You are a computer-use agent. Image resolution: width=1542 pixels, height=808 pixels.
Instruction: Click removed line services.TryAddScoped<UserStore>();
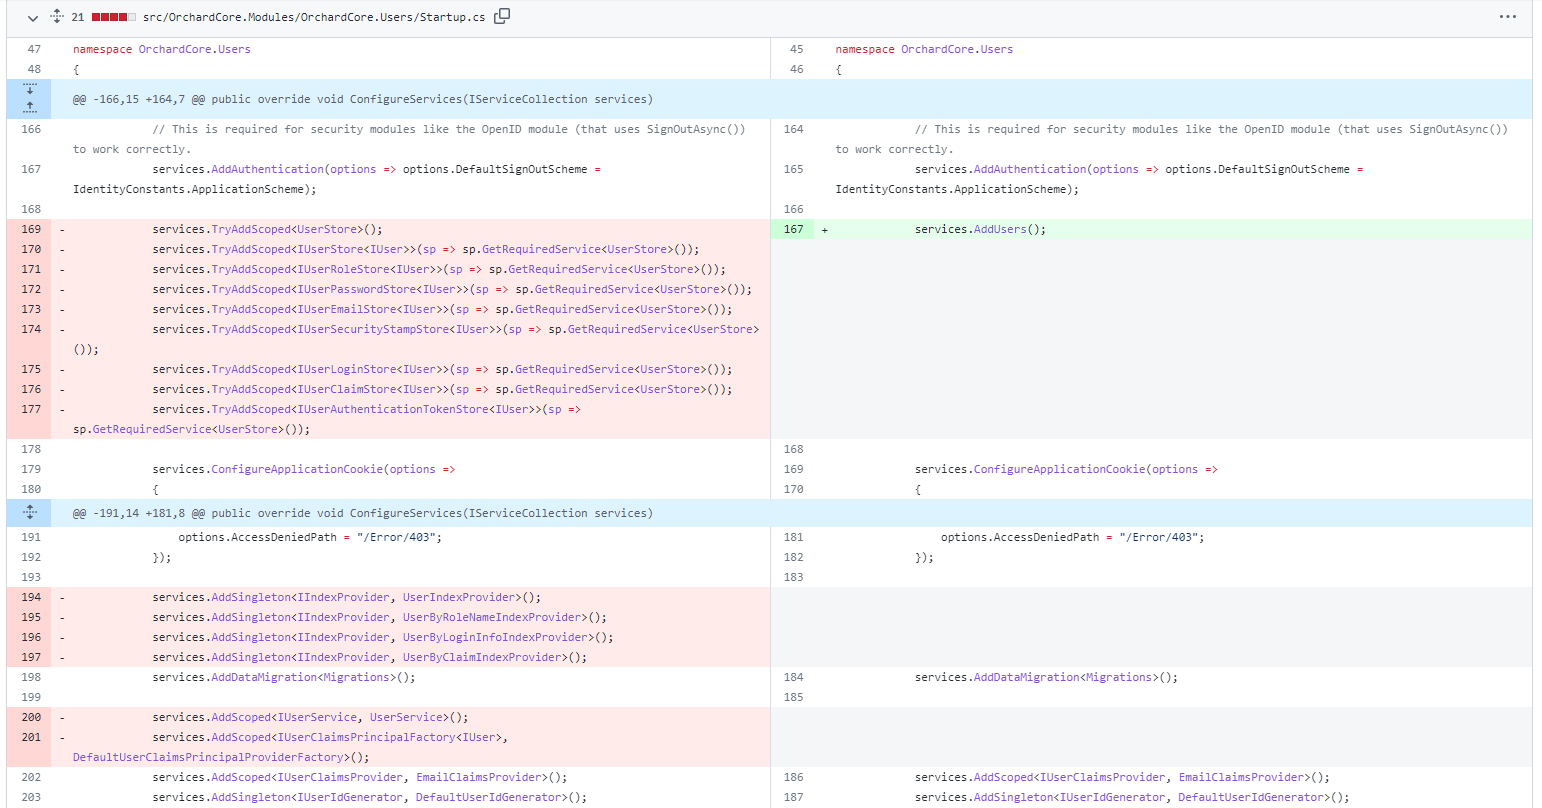pos(267,229)
